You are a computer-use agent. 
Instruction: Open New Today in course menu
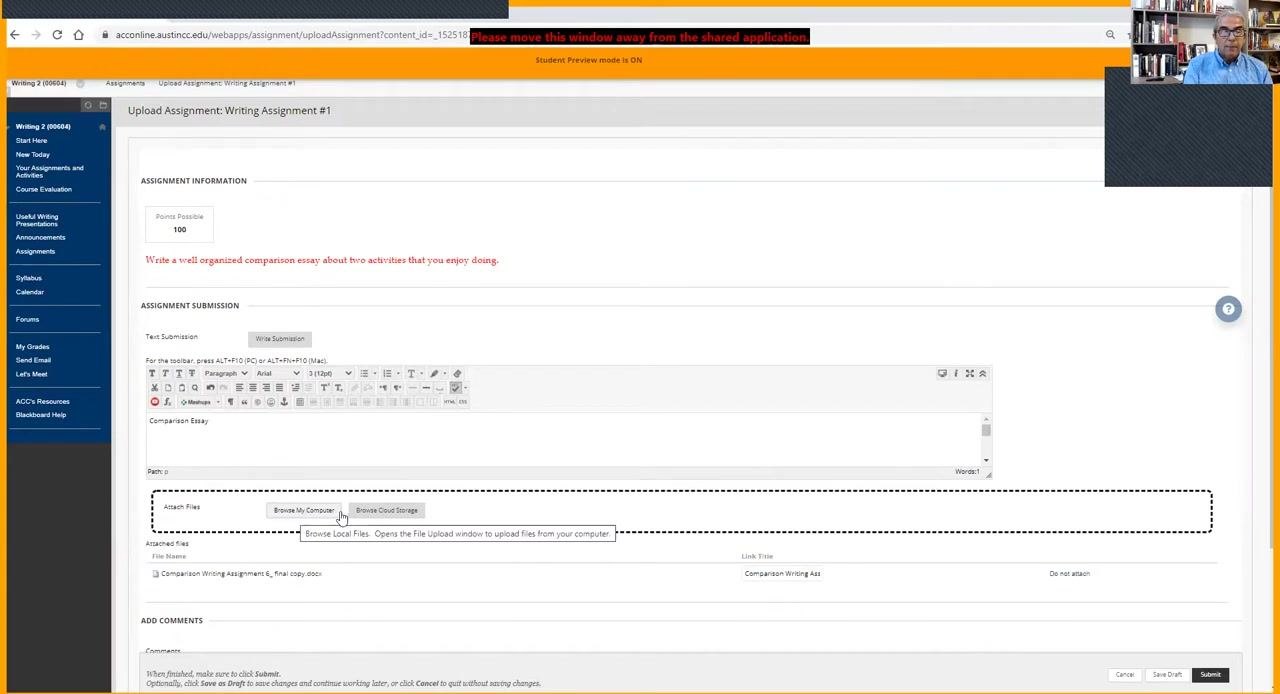[x=33, y=155]
